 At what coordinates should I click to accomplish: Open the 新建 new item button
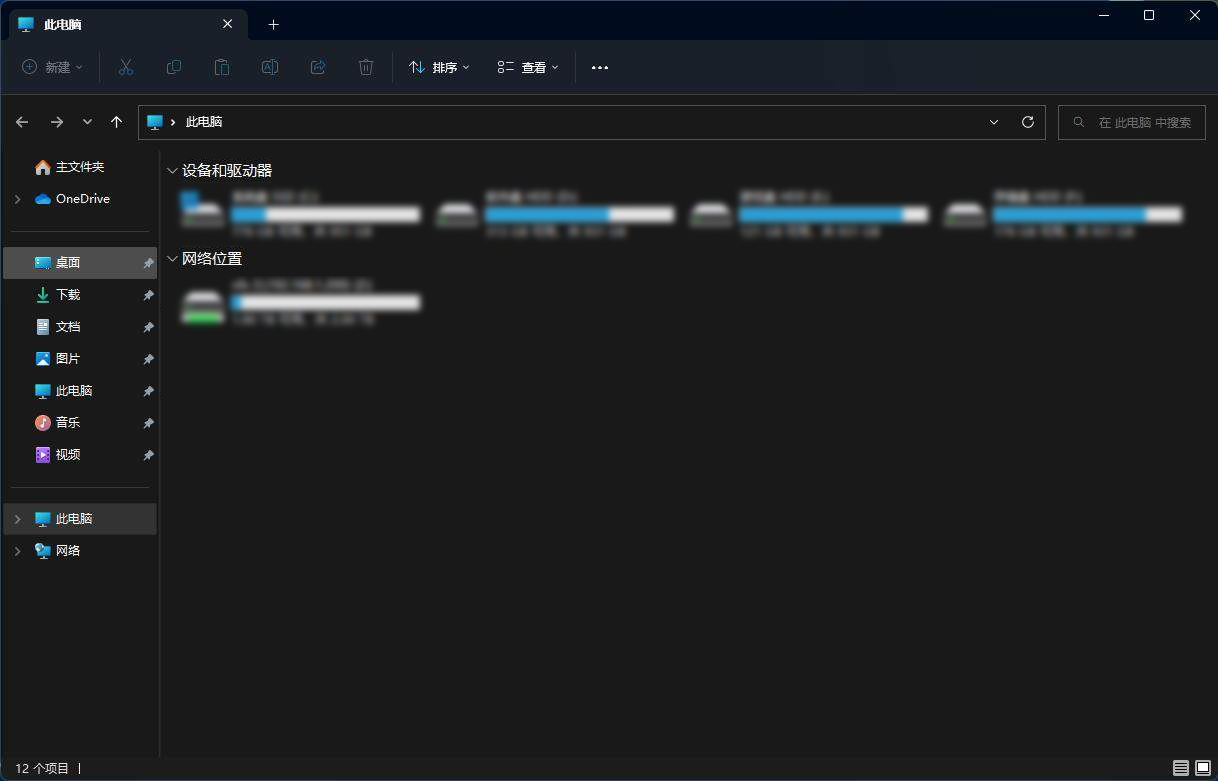pos(52,67)
